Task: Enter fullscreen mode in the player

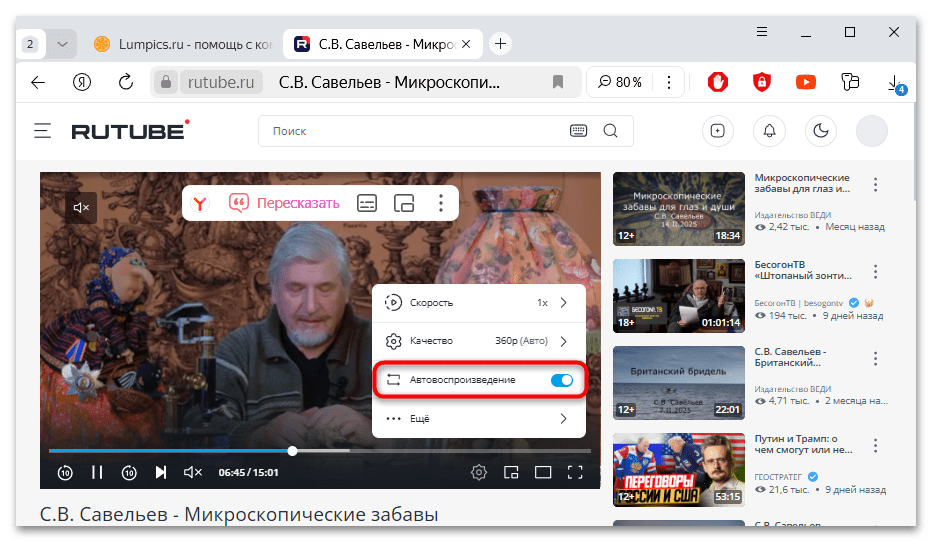Action: (x=575, y=472)
